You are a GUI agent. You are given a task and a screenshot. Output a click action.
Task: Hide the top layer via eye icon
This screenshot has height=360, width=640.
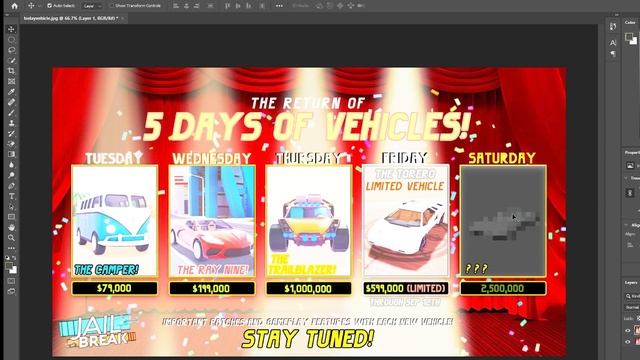pyautogui.click(x=628, y=331)
